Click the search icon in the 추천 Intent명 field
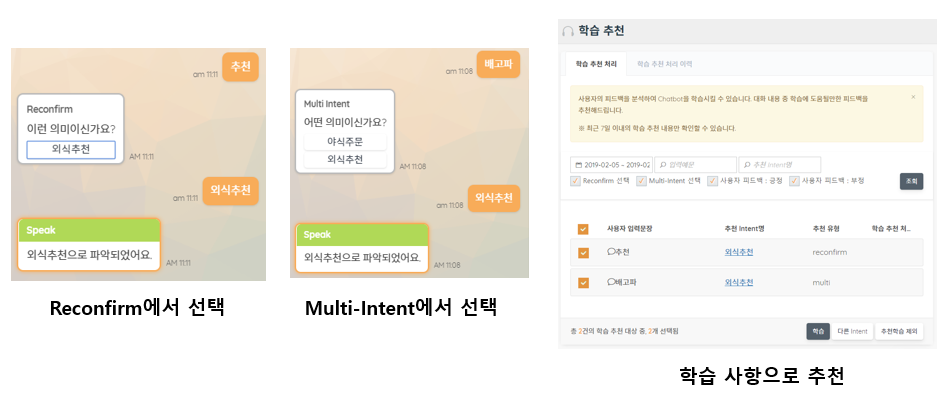The width and height of the screenshot is (945, 395). click(747, 165)
